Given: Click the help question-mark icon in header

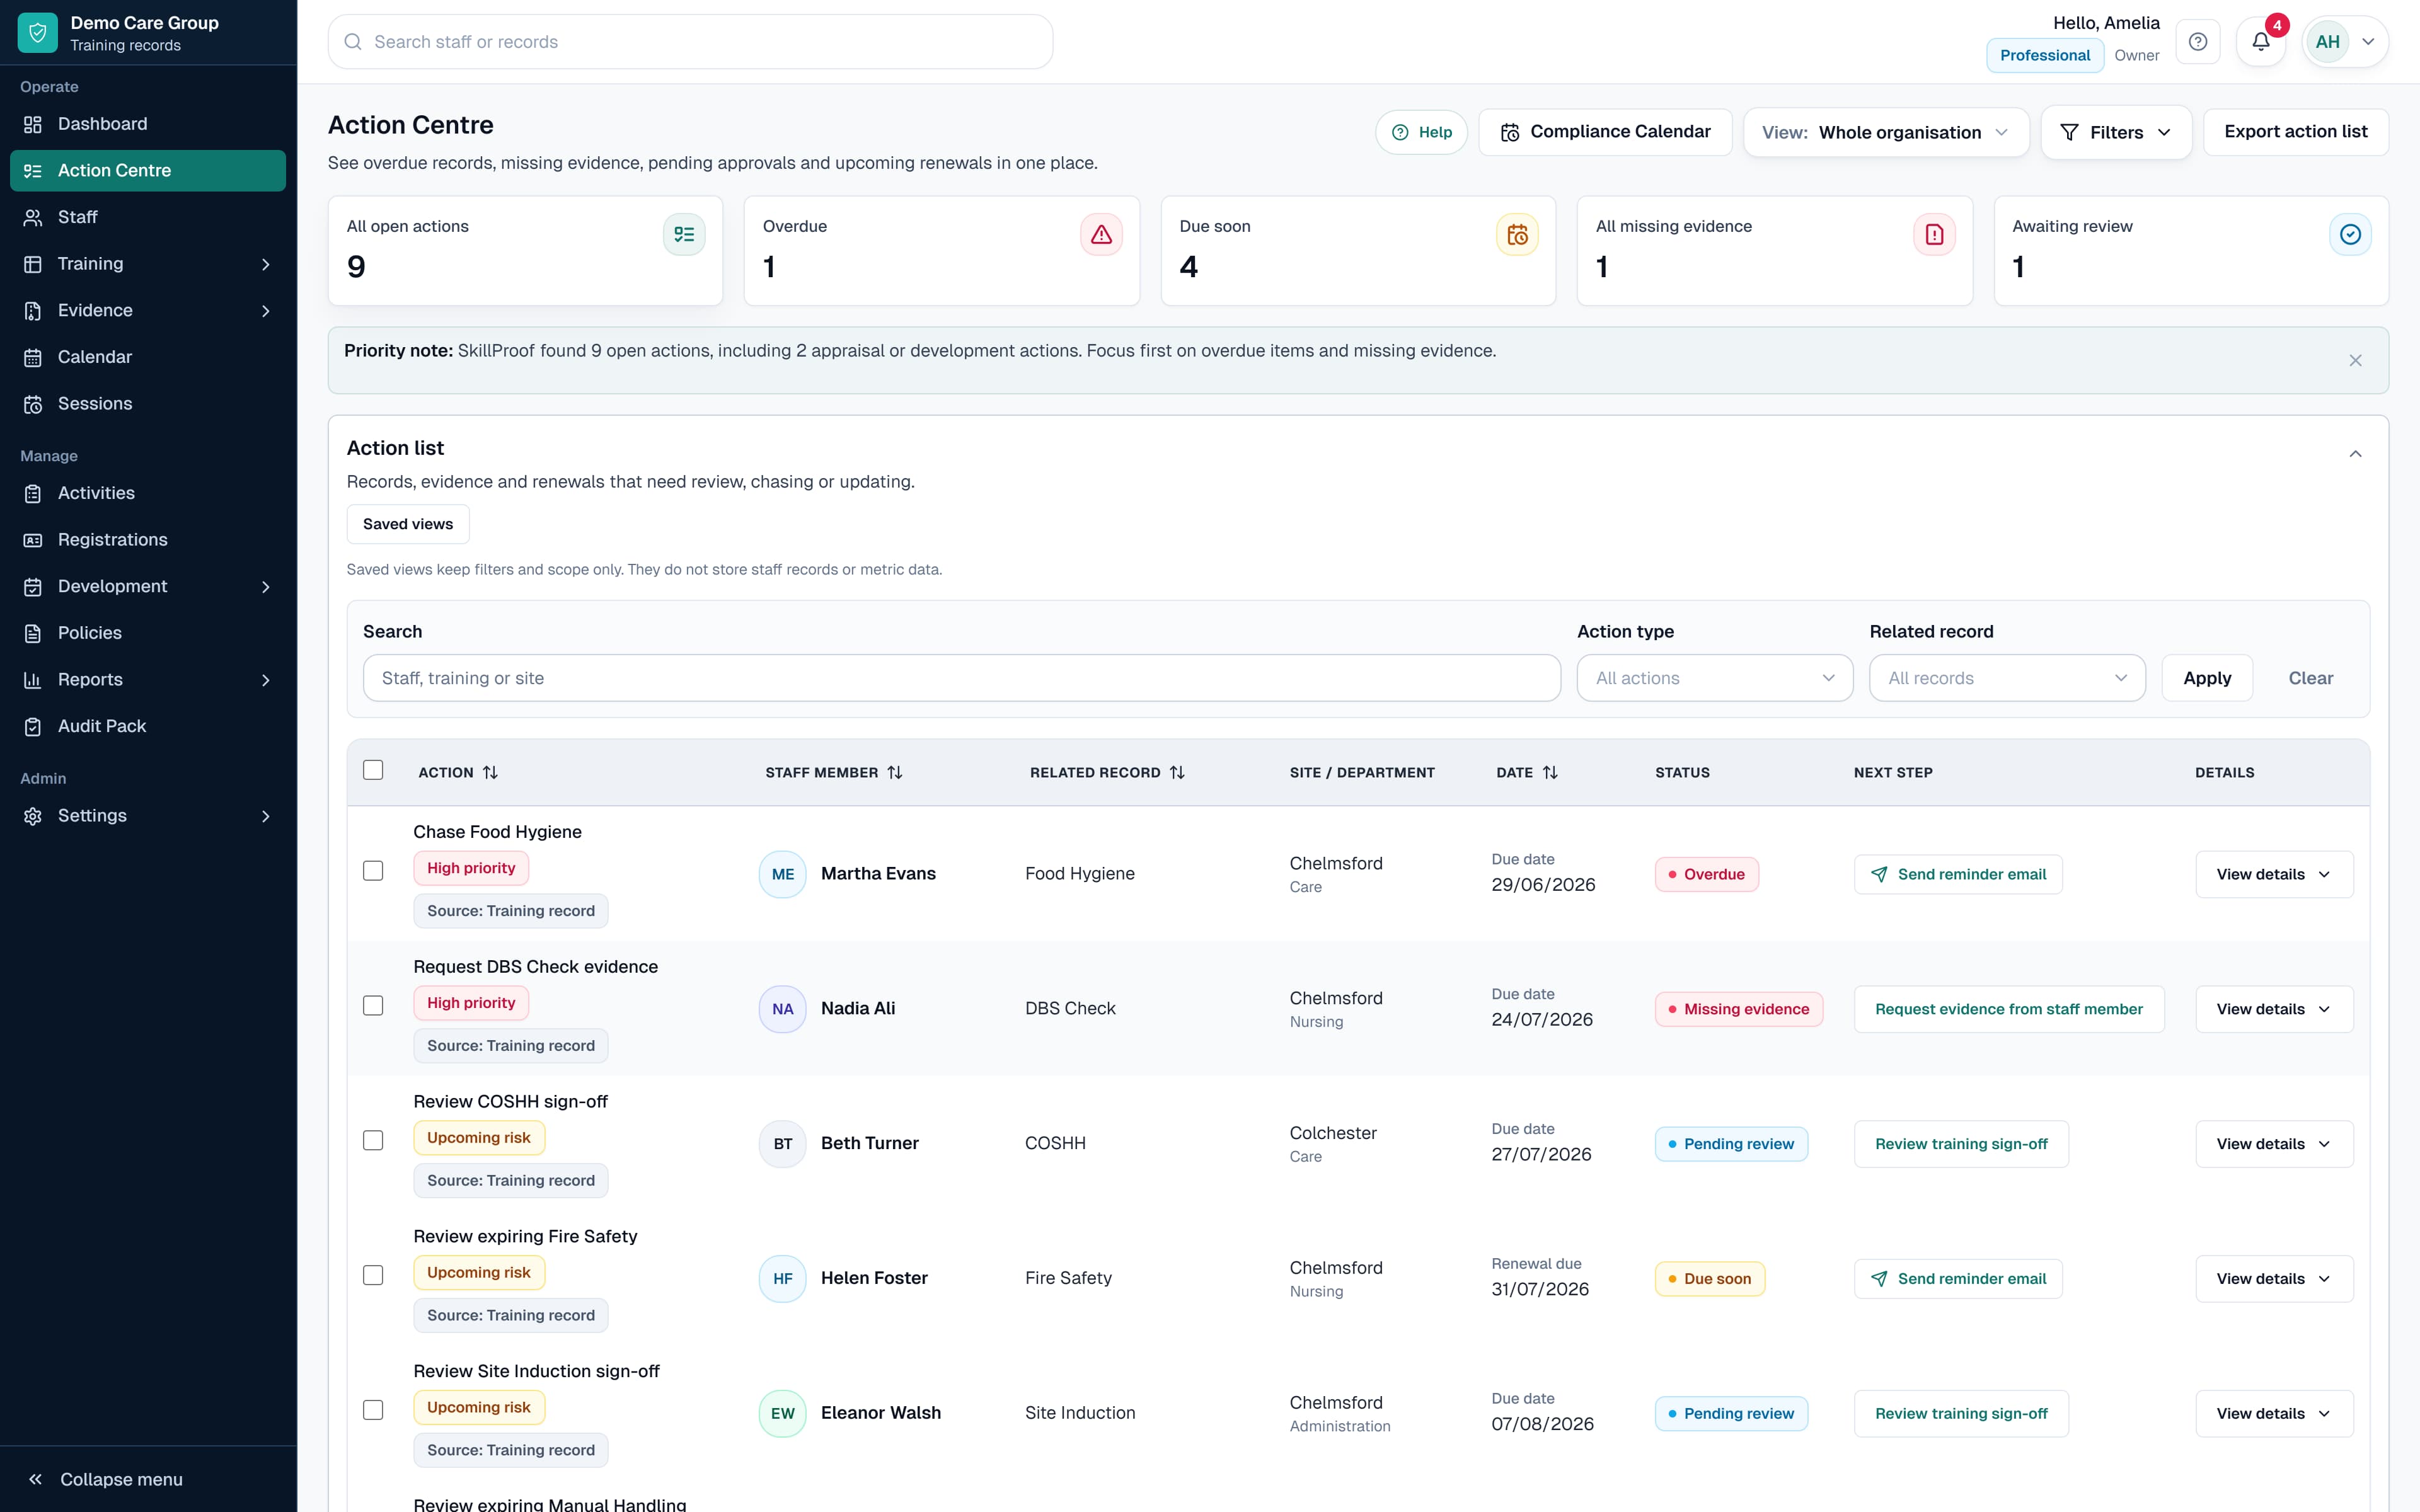Looking at the screenshot, I should pos(2198,42).
